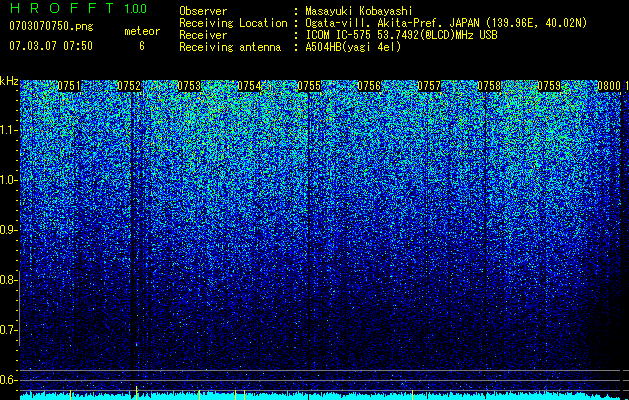Click the bright meteor echo dot after 0752

[x=136, y=344]
